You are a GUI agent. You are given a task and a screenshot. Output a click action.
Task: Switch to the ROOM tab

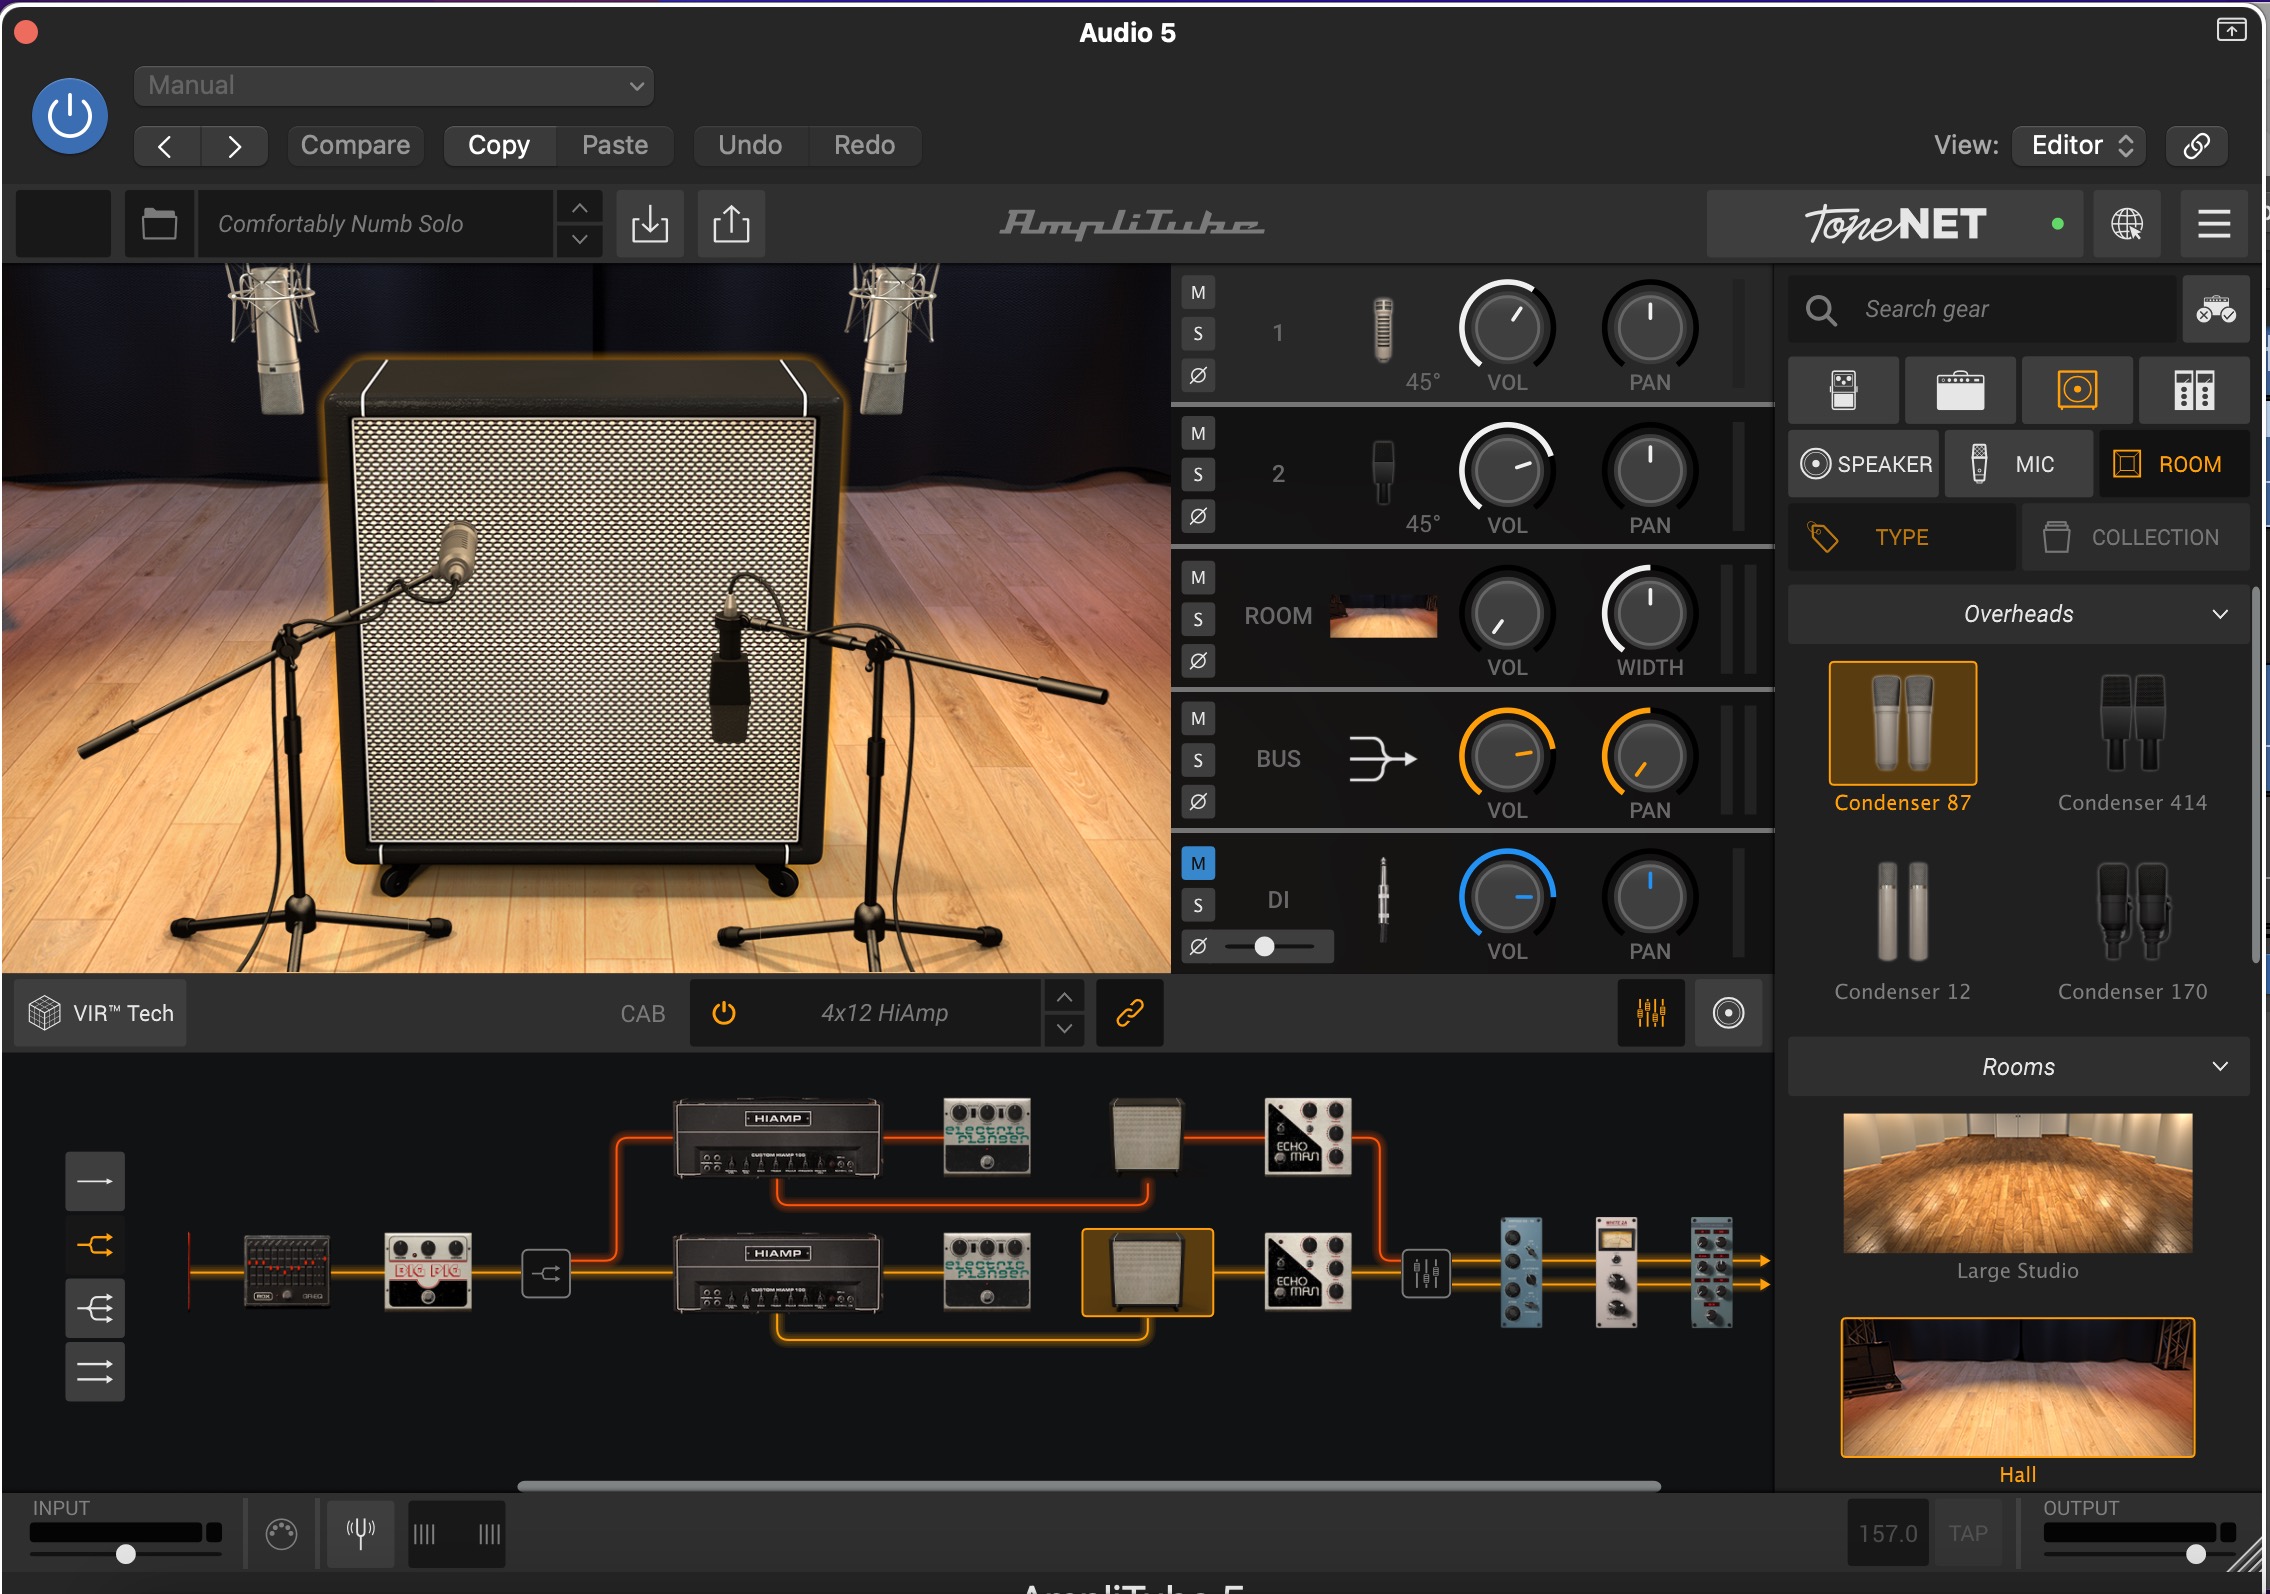[x=2174, y=464]
